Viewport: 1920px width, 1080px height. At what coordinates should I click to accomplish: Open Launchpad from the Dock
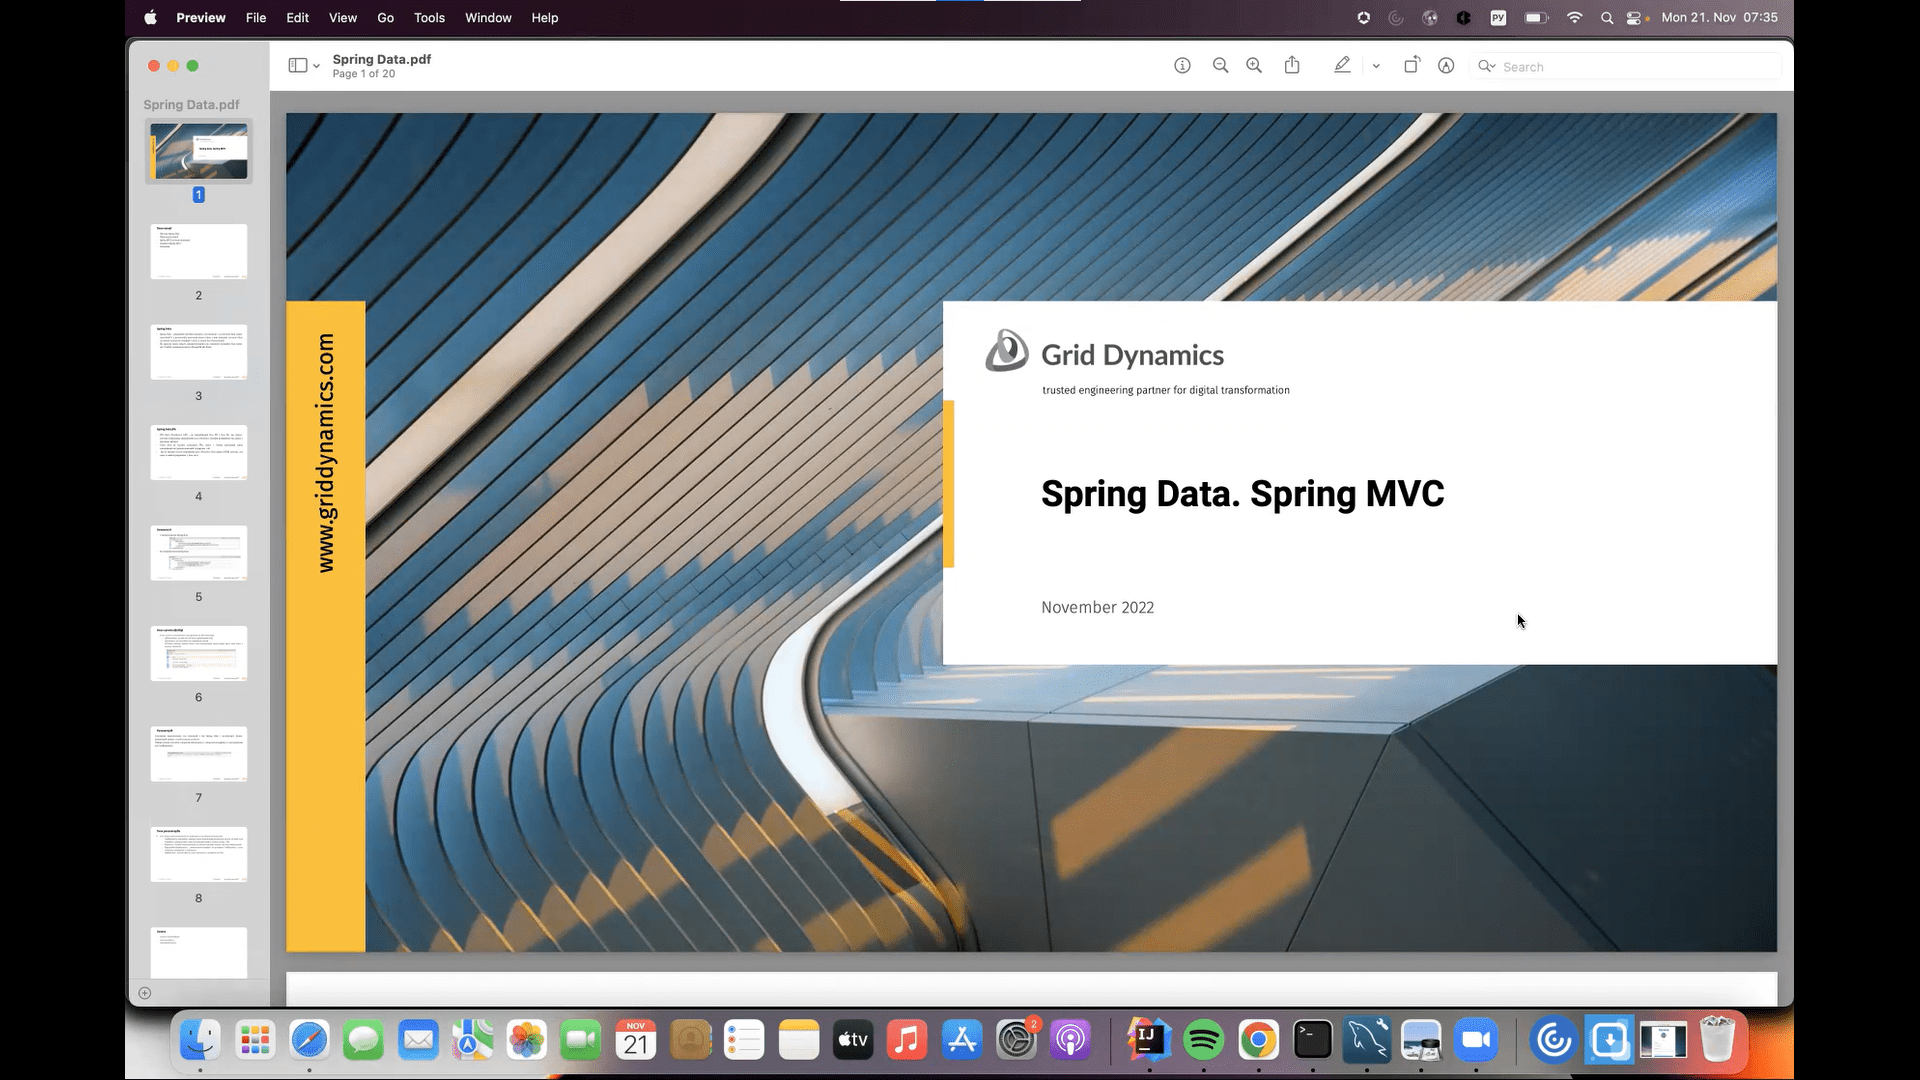255,1041
